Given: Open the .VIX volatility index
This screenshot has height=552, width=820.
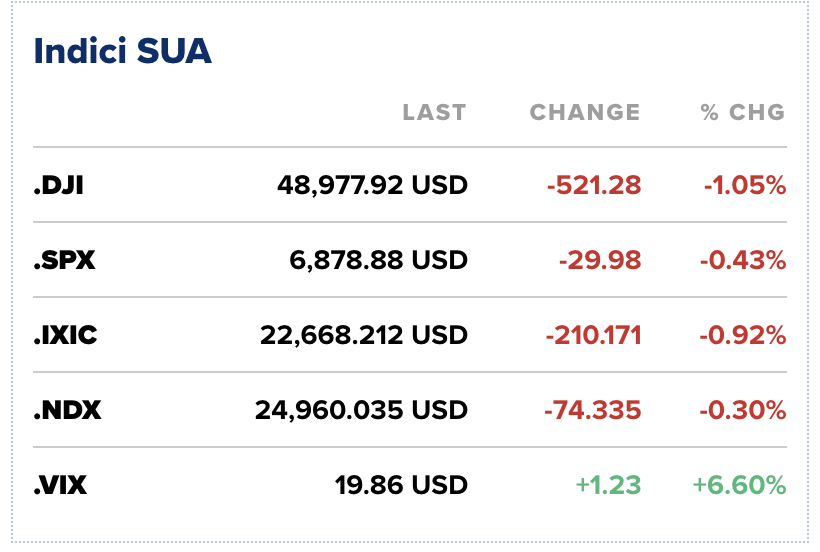Looking at the screenshot, I should (x=61, y=486).
